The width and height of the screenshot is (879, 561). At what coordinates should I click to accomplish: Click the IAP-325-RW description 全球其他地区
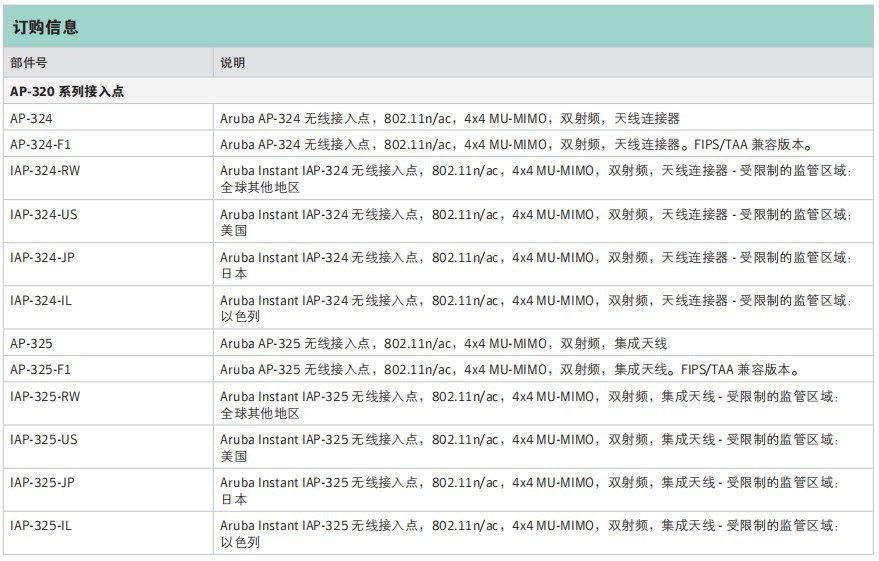click(529, 405)
